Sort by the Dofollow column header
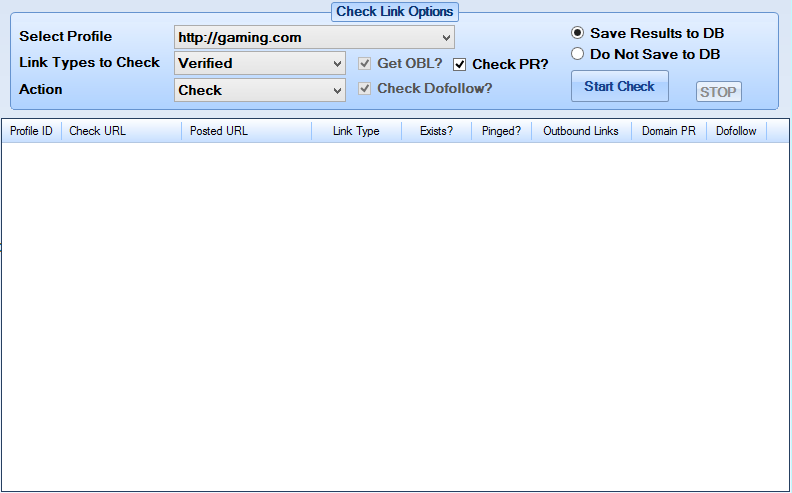This screenshot has width=792, height=493. [x=736, y=131]
